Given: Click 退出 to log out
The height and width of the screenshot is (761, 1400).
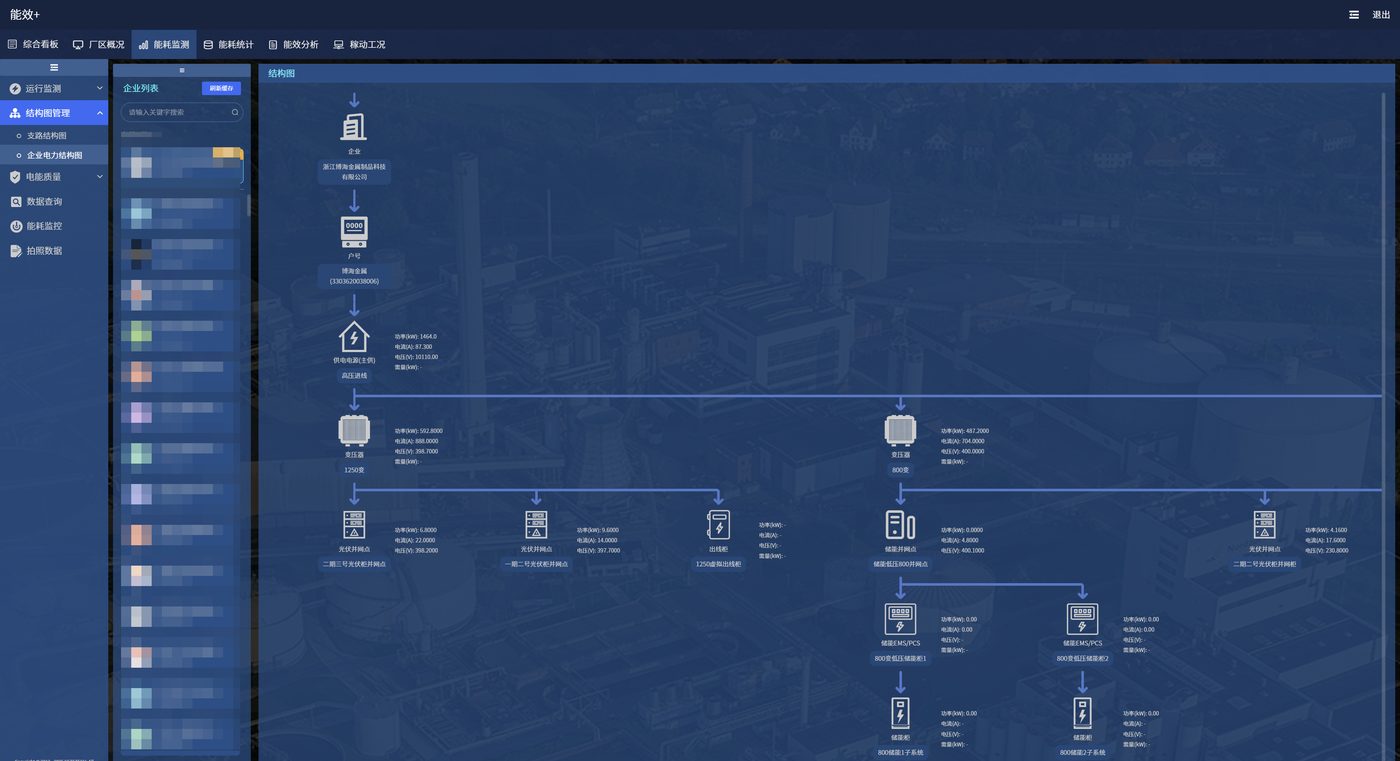Looking at the screenshot, I should pos(1381,15).
